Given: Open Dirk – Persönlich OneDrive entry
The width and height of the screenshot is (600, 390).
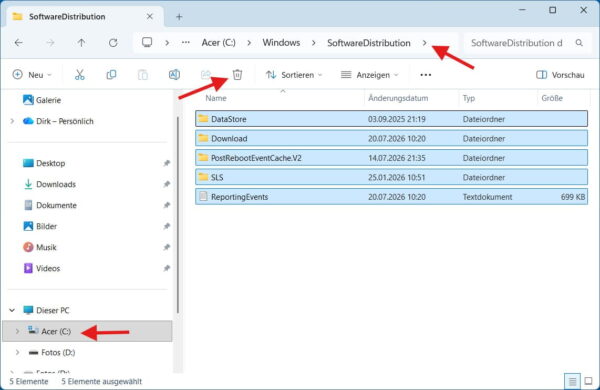Looking at the screenshot, I should pyautogui.click(x=58, y=121).
